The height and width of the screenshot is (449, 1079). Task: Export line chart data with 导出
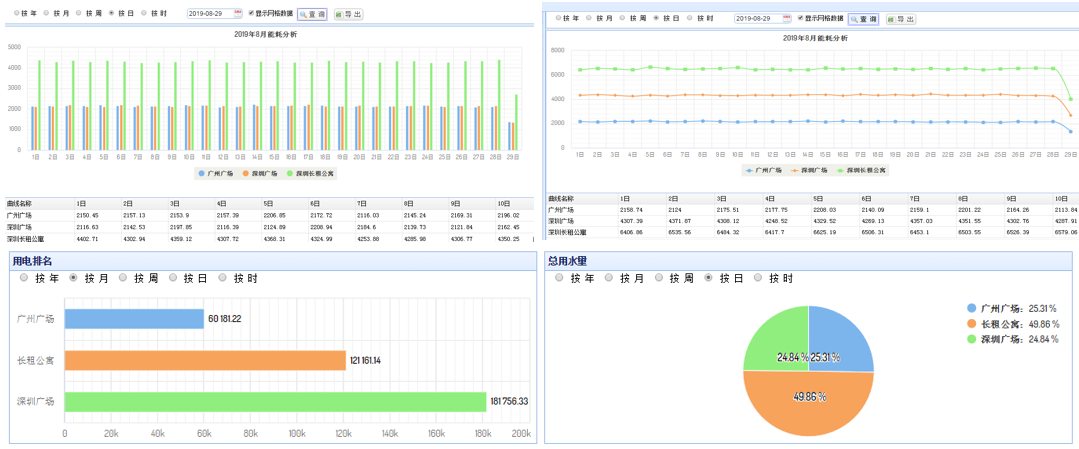pos(899,19)
